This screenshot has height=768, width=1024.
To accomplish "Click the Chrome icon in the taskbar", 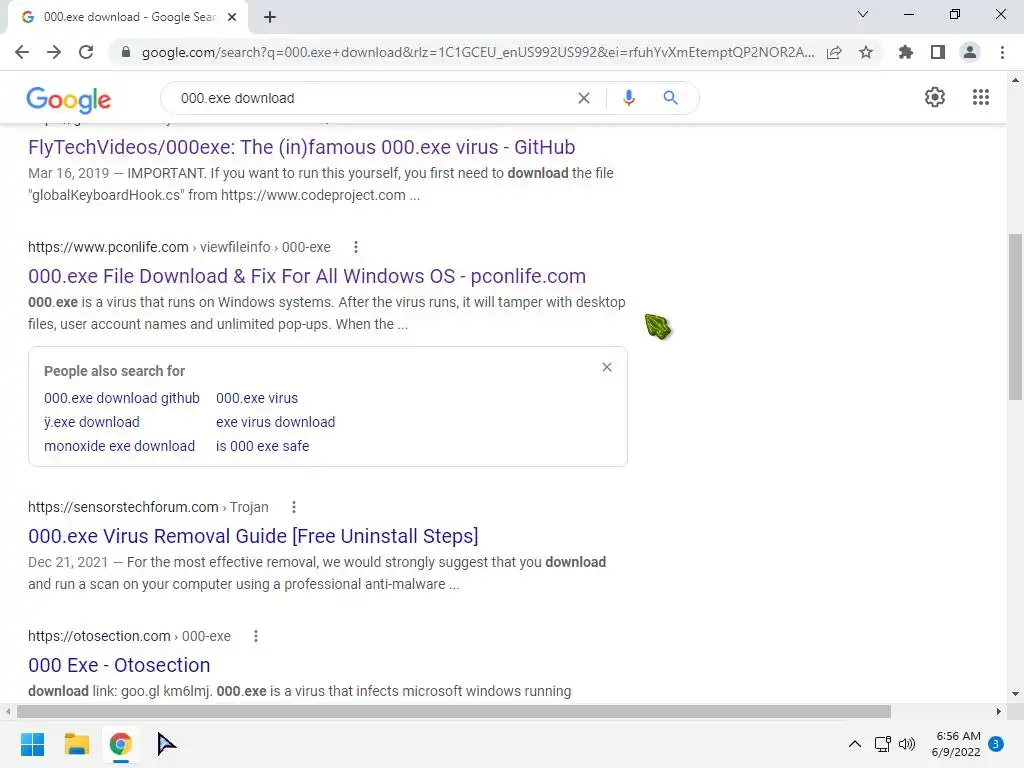I will (x=120, y=744).
